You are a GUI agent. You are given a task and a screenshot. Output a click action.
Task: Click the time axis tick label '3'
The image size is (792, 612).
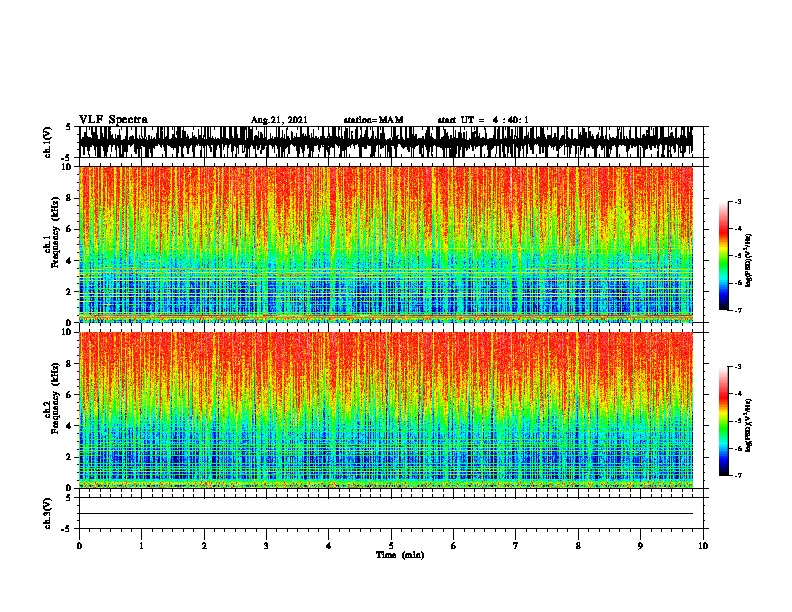point(266,545)
